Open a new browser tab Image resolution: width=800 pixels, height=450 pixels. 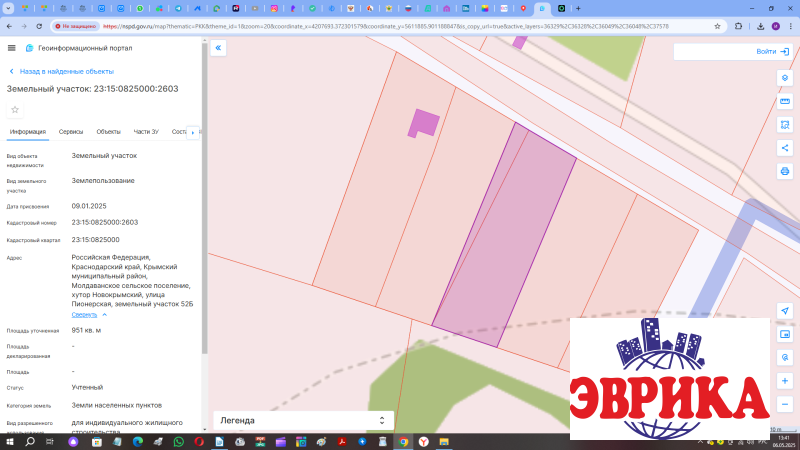tap(578, 8)
